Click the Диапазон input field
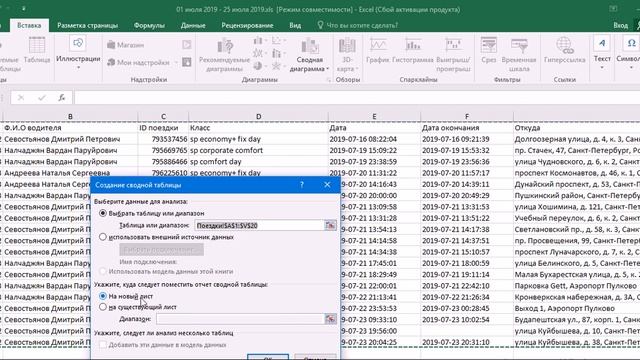The height and width of the screenshot is (360, 640). coord(240,319)
